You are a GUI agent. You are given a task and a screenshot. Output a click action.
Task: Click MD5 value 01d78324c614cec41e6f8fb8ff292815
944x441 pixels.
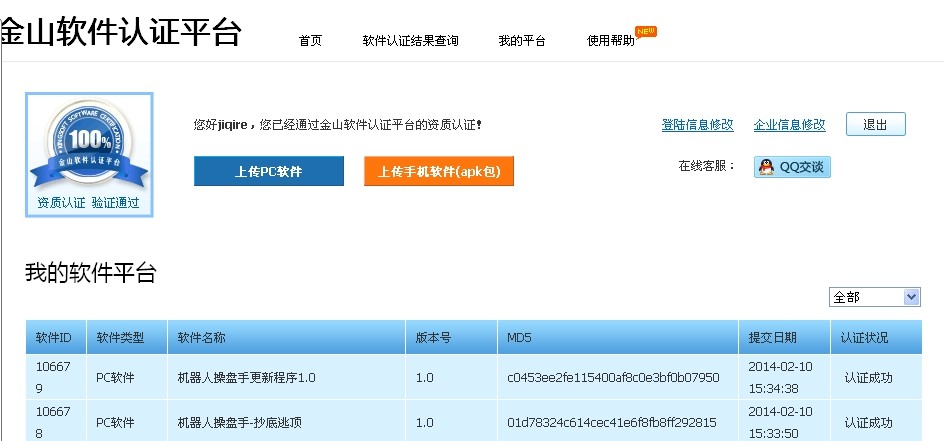tap(612, 423)
